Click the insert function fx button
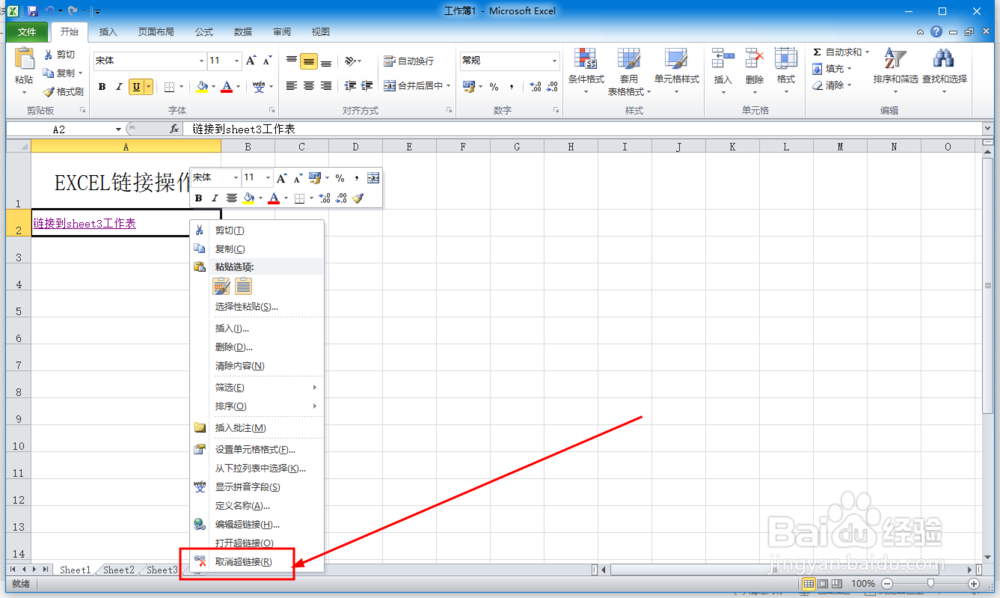The height and width of the screenshot is (598, 1000). point(174,129)
